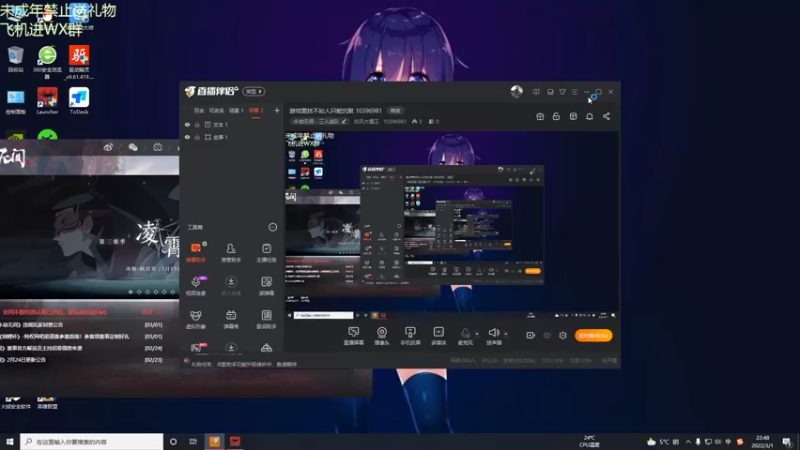This screenshot has width=800, height=450.
Task: Switch to the first scene tab 双击
Action: click(199, 110)
